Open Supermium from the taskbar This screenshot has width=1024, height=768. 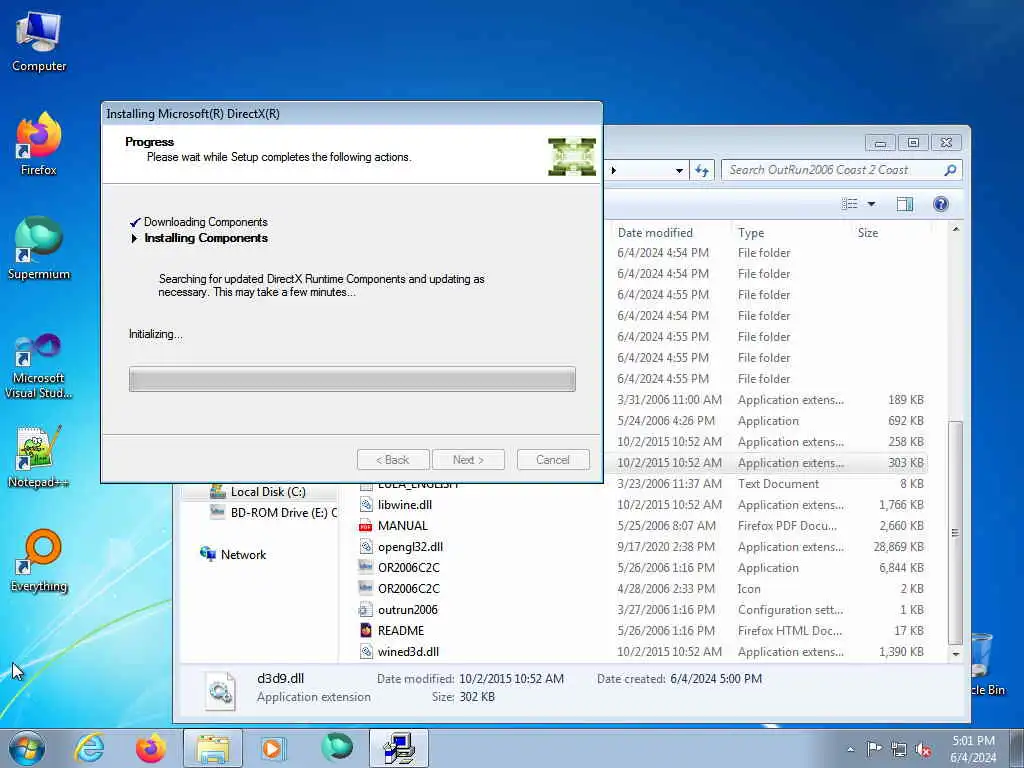click(x=337, y=748)
